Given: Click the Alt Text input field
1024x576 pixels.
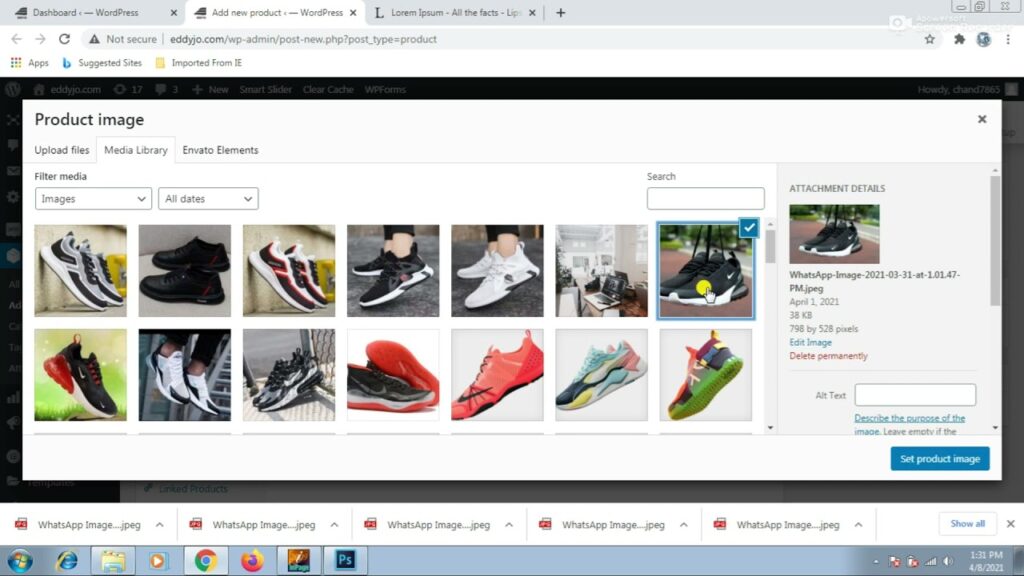Looking at the screenshot, I should coord(915,395).
